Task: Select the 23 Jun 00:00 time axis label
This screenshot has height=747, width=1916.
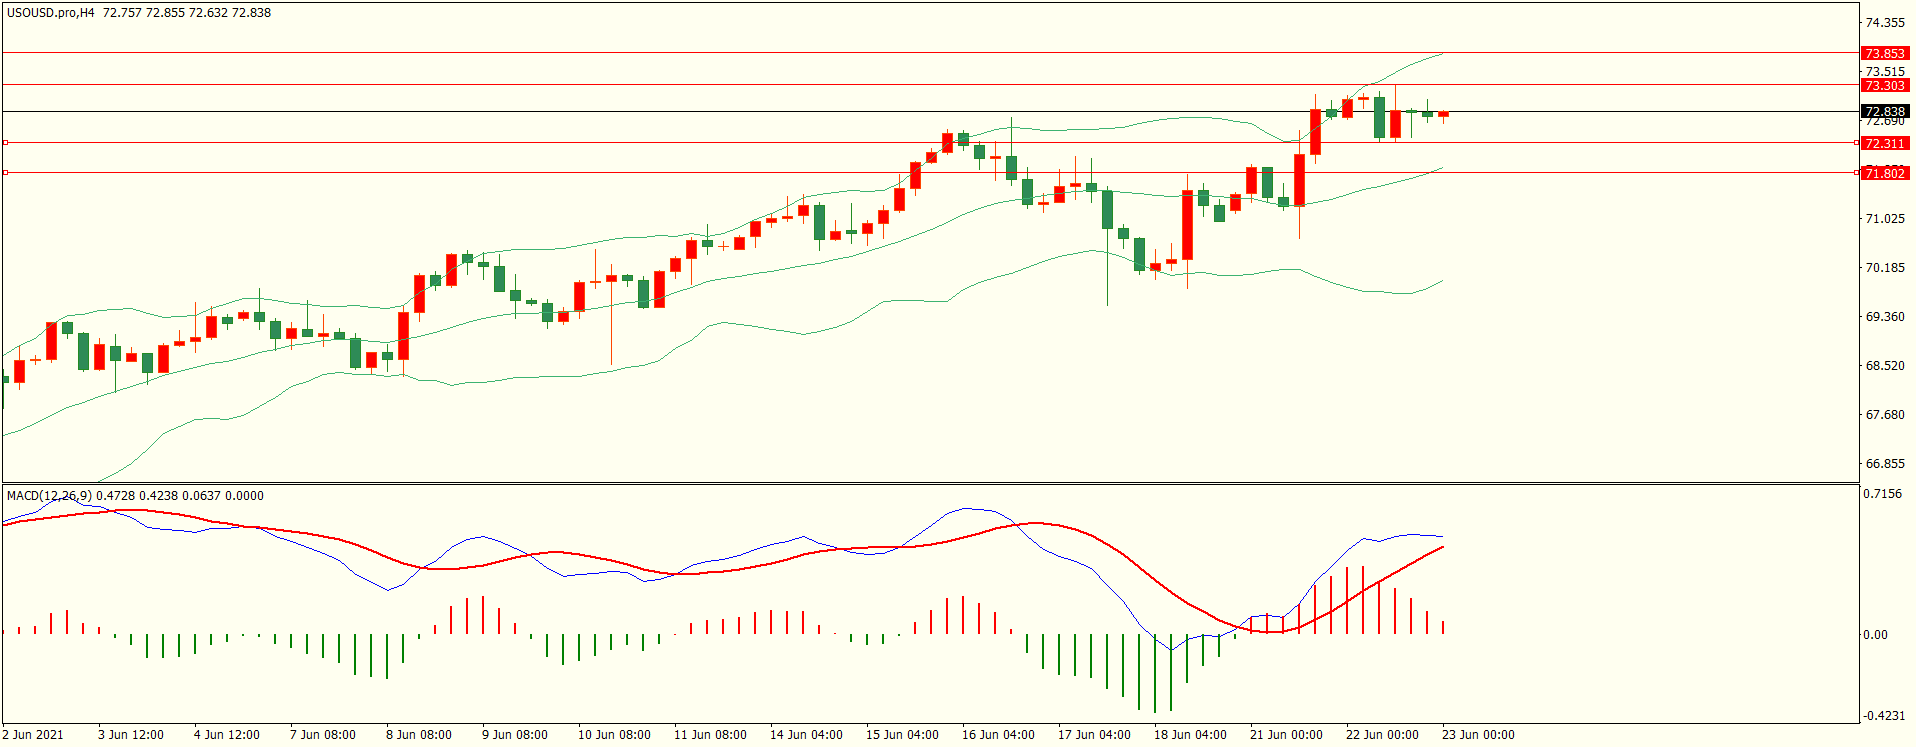Action: 1478,735
